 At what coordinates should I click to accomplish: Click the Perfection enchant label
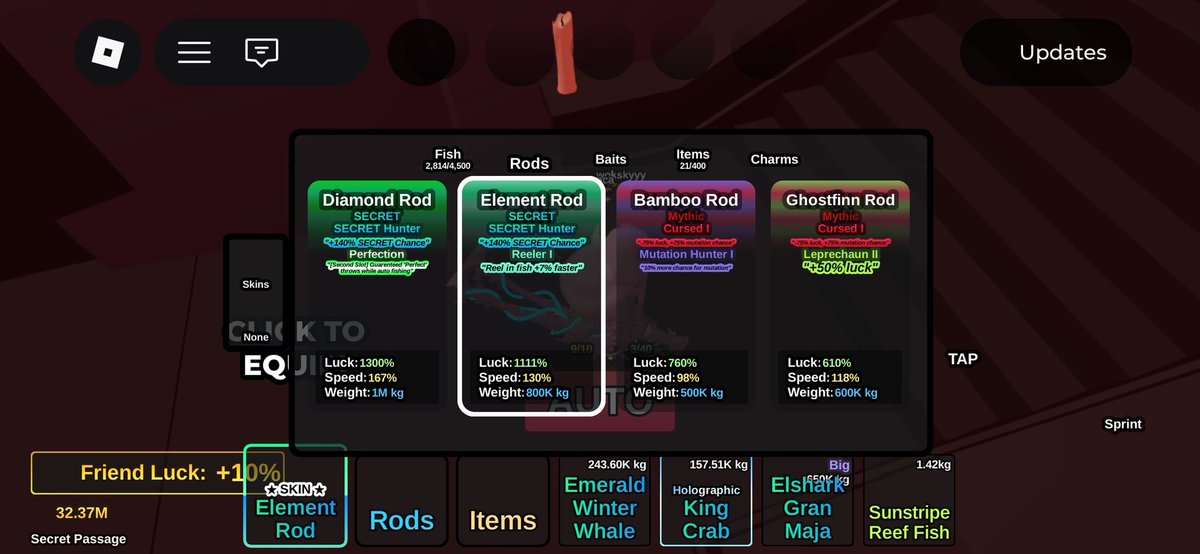click(x=377, y=254)
